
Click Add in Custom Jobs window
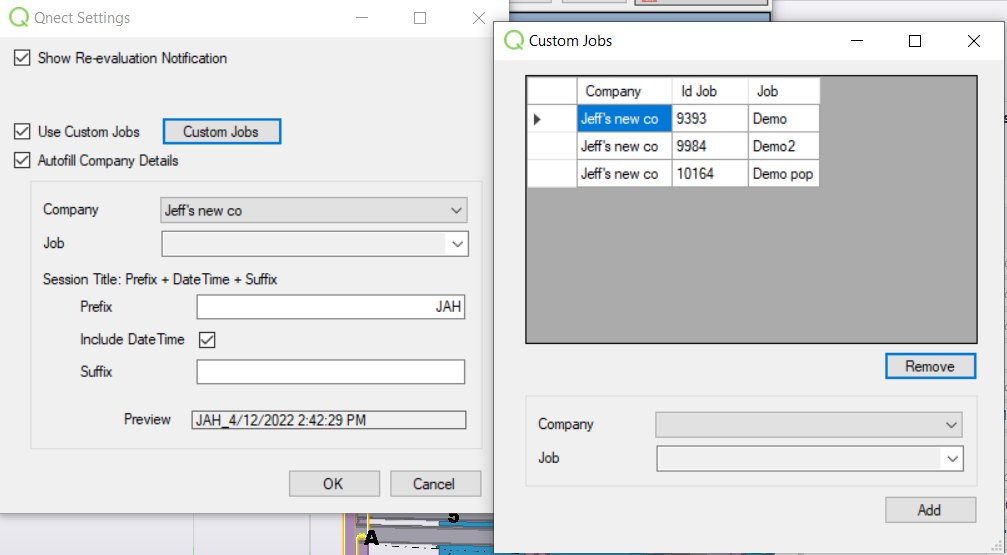[x=931, y=510]
